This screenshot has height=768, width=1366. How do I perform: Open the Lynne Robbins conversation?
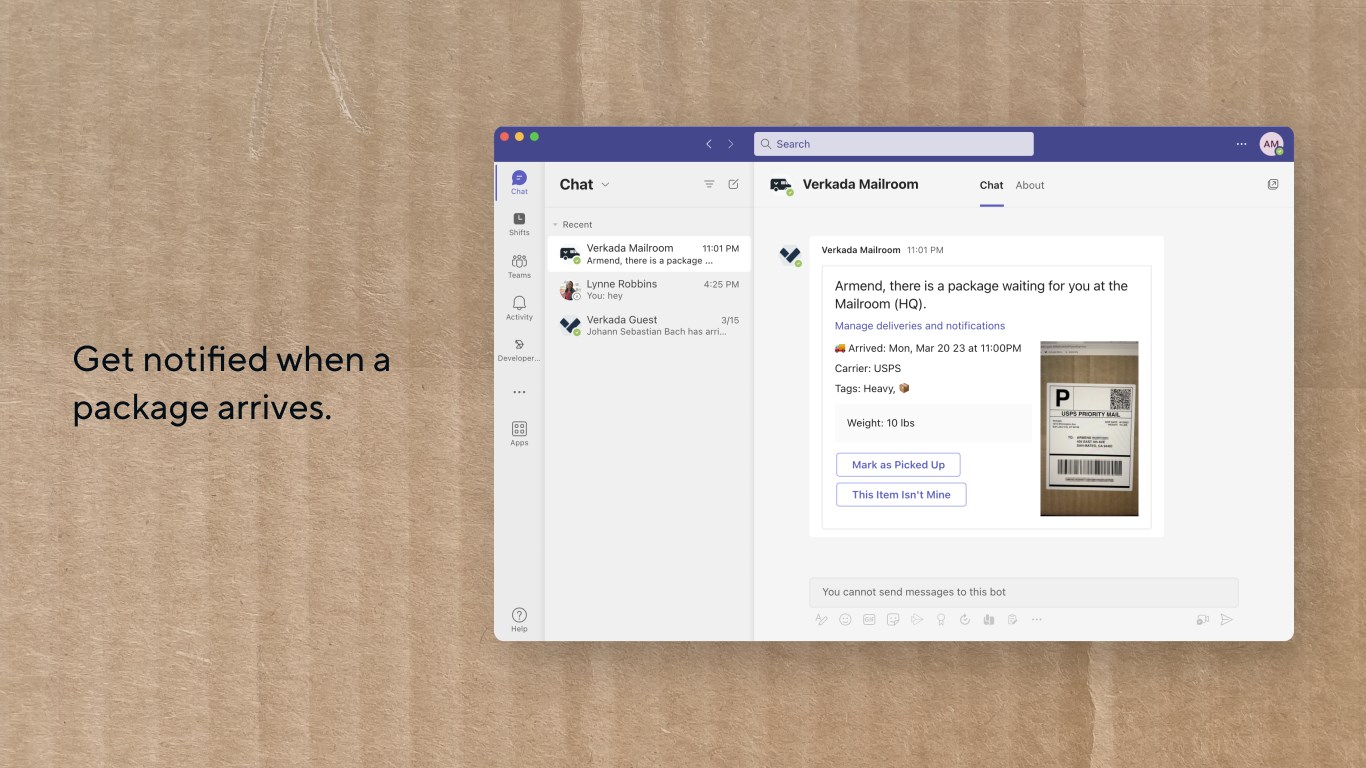tap(649, 290)
